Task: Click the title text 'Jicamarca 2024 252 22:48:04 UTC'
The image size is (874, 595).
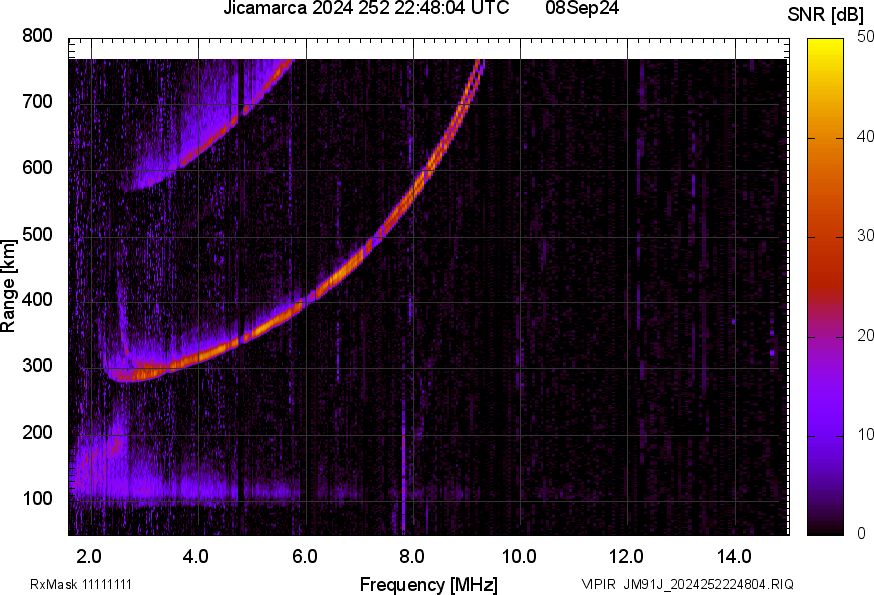Action: coord(366,8)
